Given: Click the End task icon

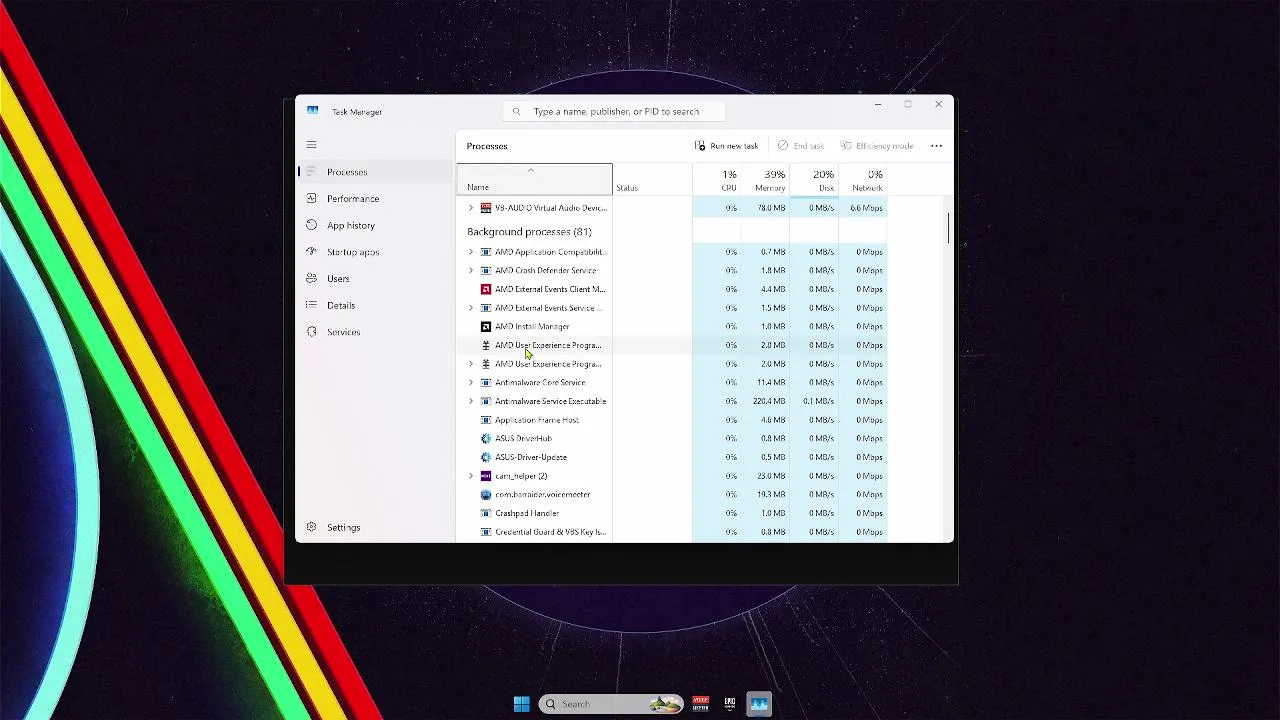Looking at the screenshot, I should (783, 146).
